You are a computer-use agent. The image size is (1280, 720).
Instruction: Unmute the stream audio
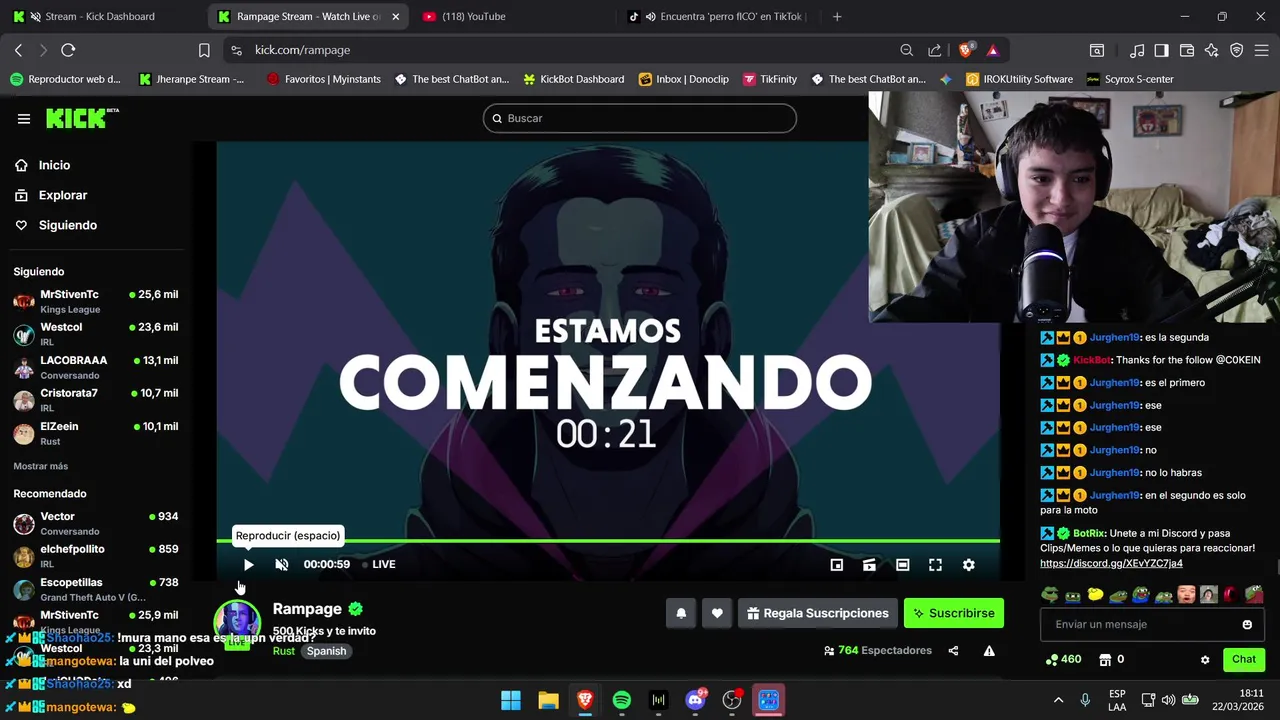[x=282, y=565]
